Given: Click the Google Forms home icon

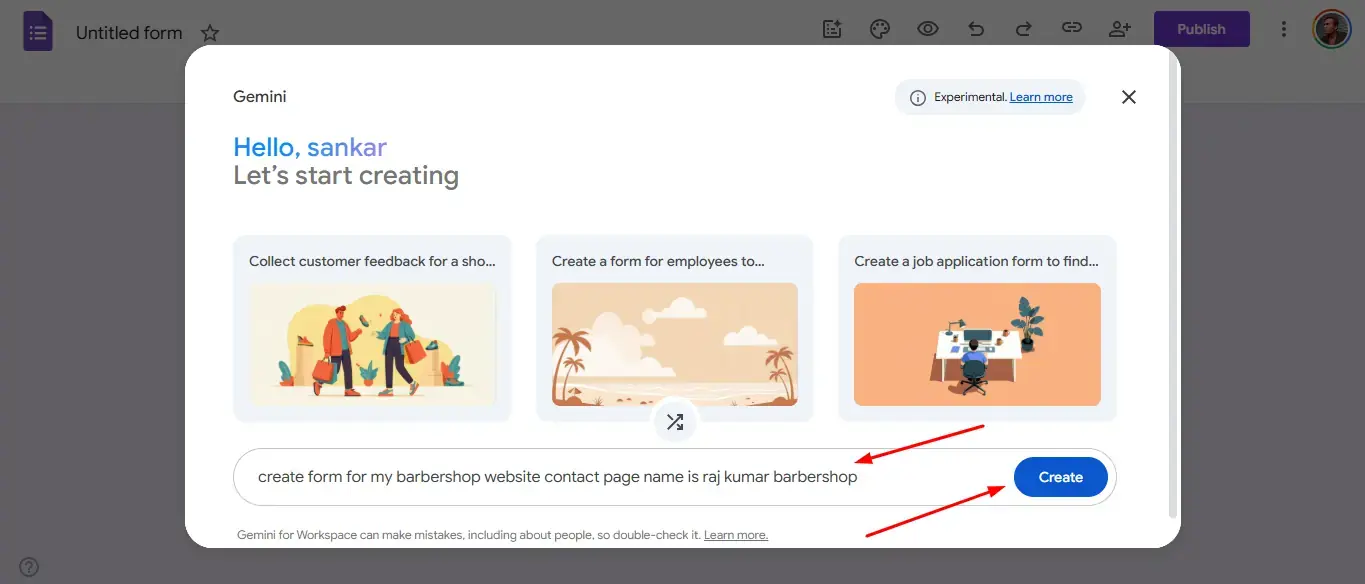Looking at the screenshot, I should [x=38, y=32].
